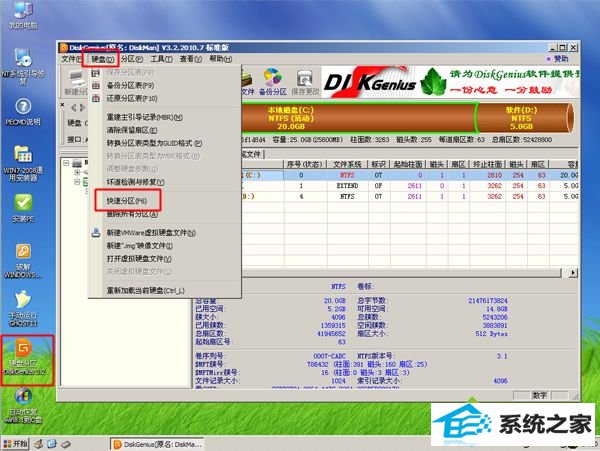
Task: Click the 终止柱面 column header
Action: click(487, 164)
